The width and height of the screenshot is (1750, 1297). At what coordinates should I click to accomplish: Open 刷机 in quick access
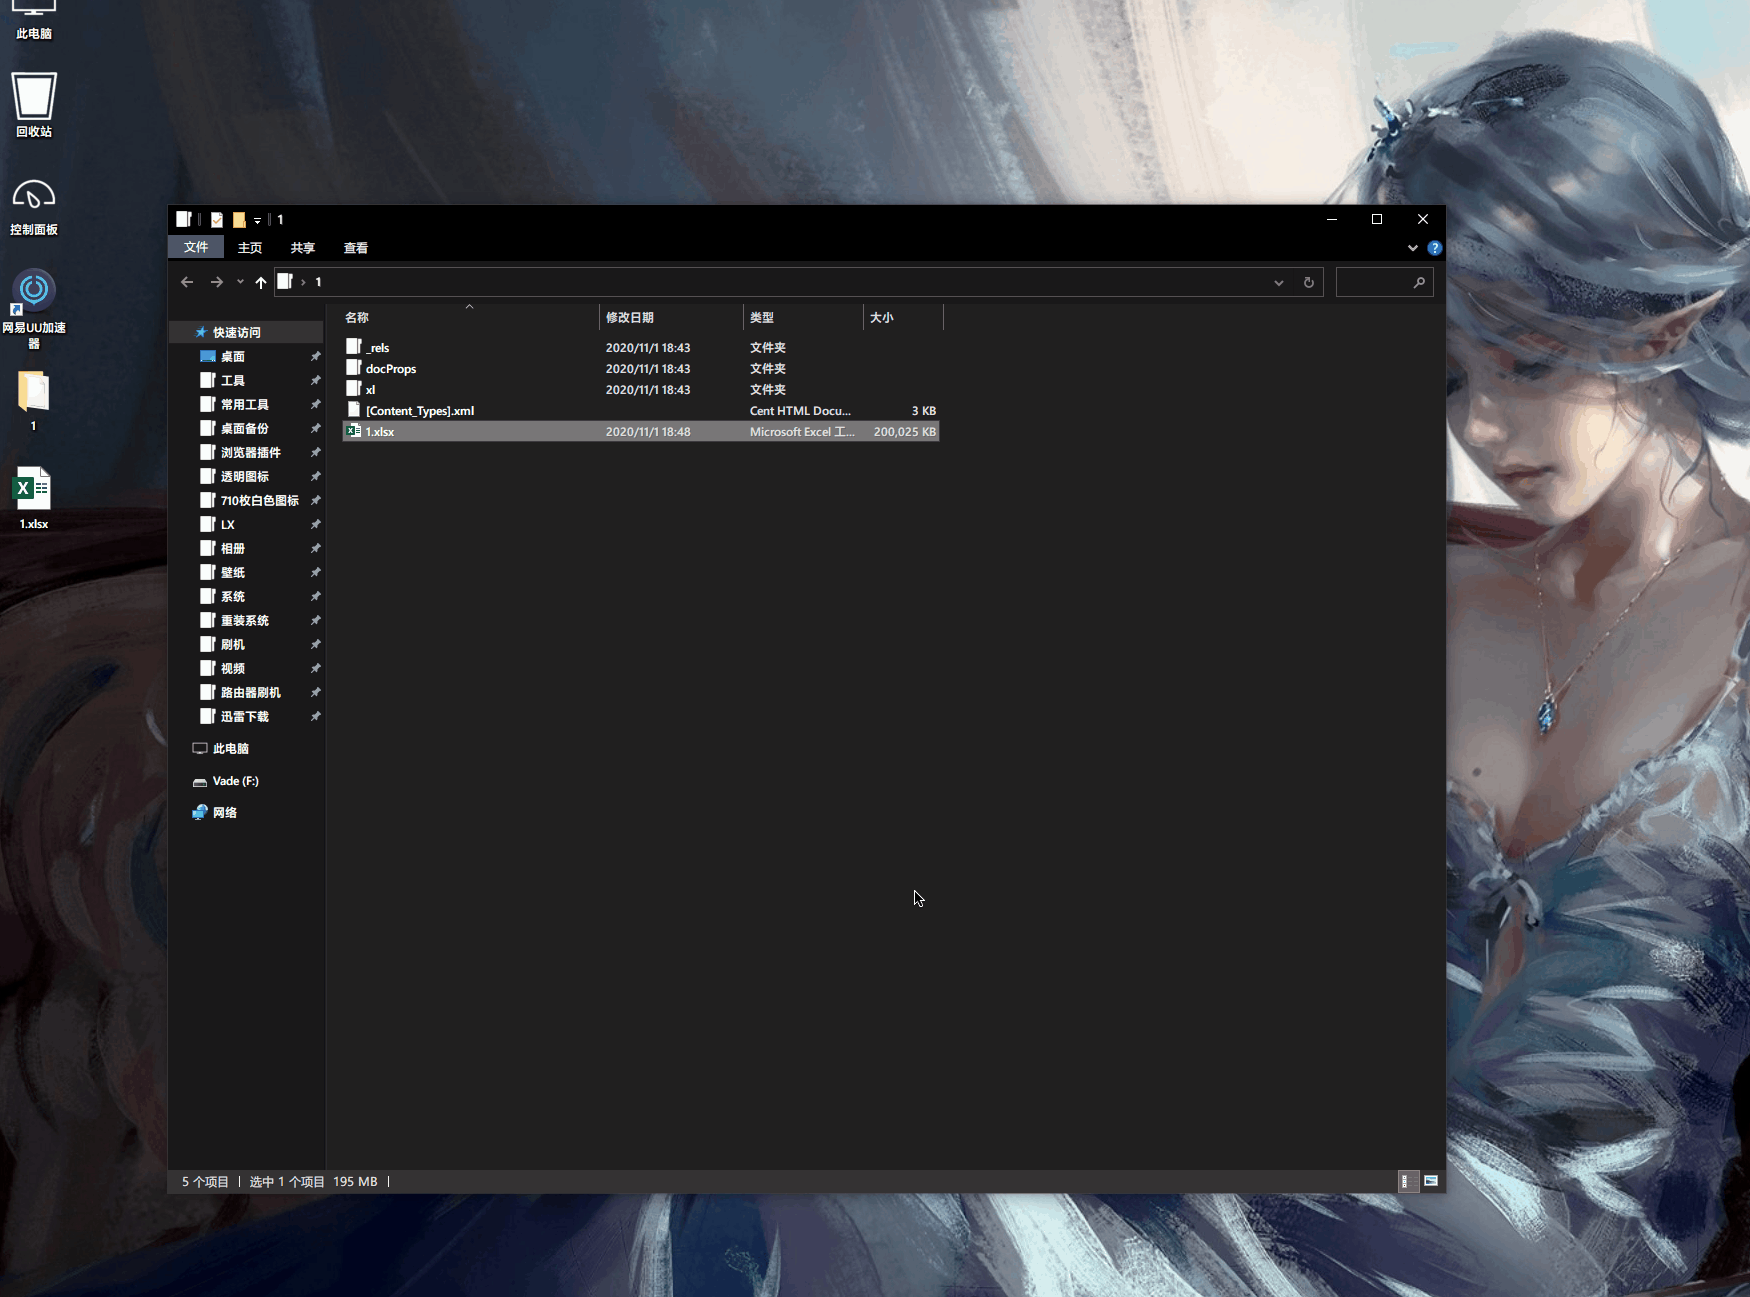[232, 644]
